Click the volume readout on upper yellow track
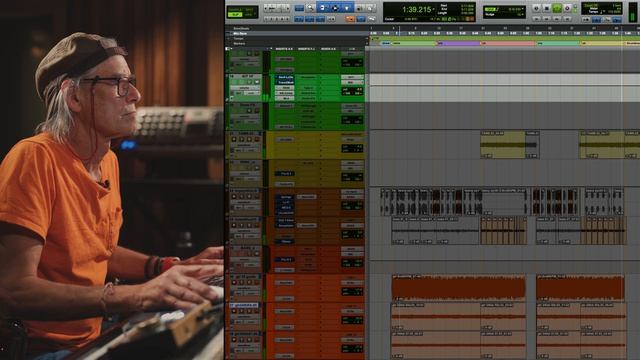 pyautogui.click(x=352, y=147)
